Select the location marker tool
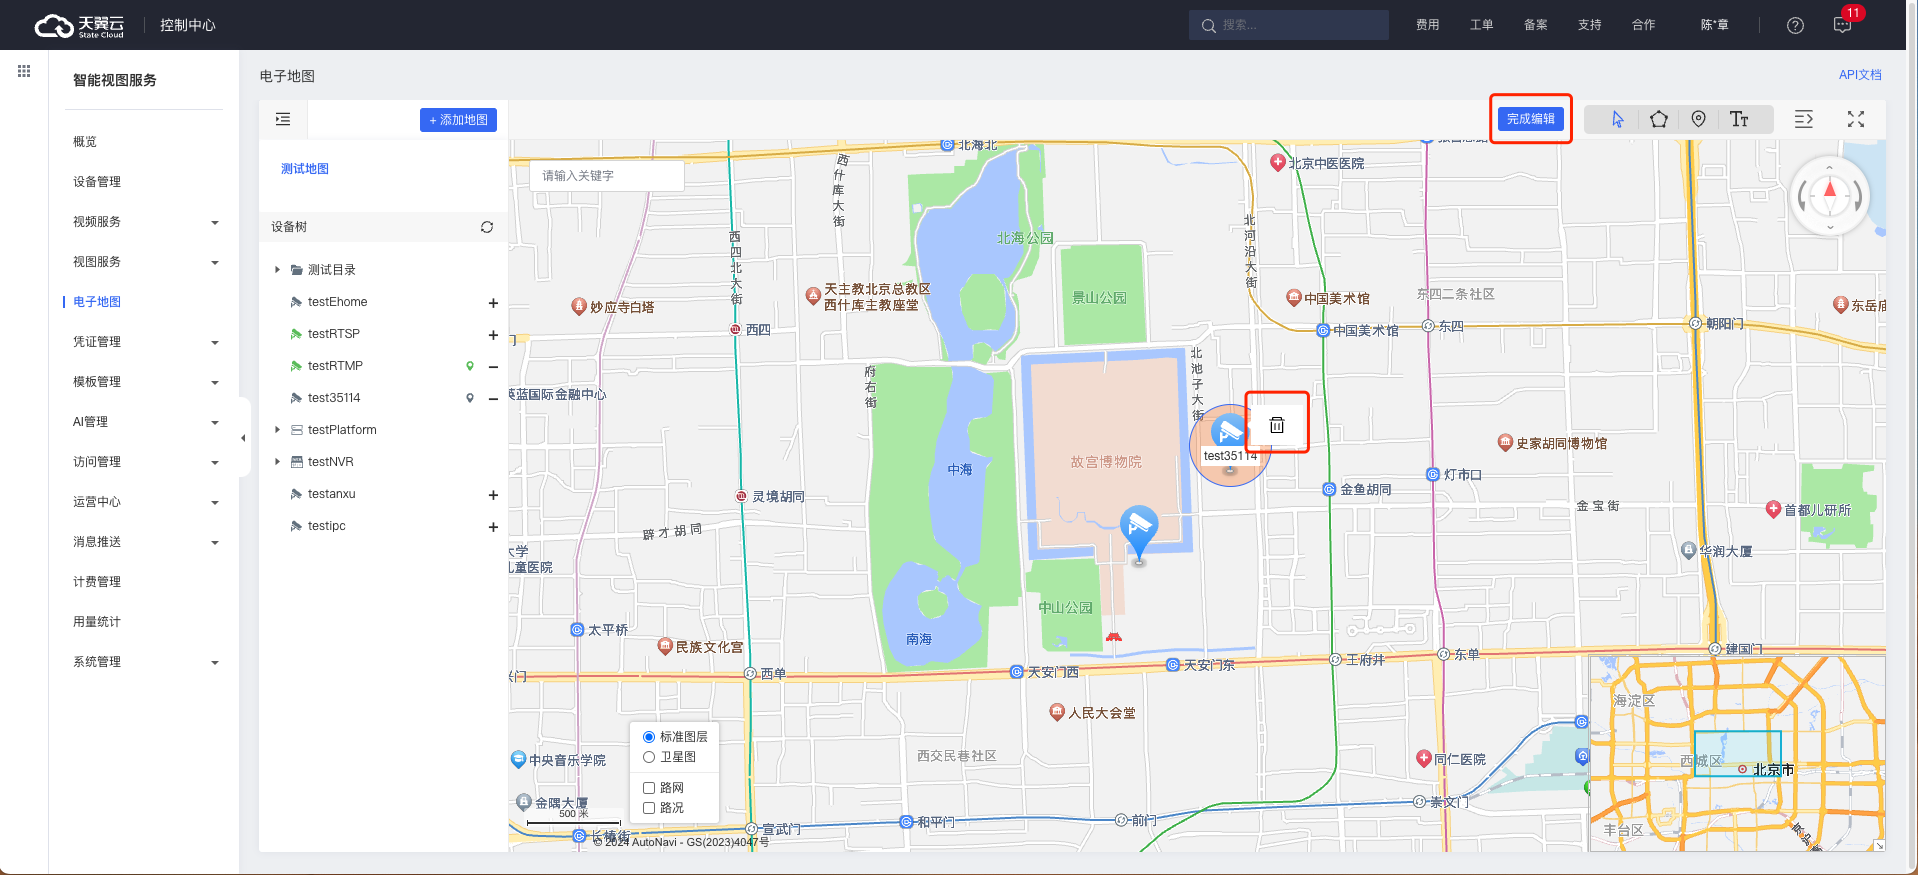This screenshot has width=1918, height=875. click(1698, 120)
